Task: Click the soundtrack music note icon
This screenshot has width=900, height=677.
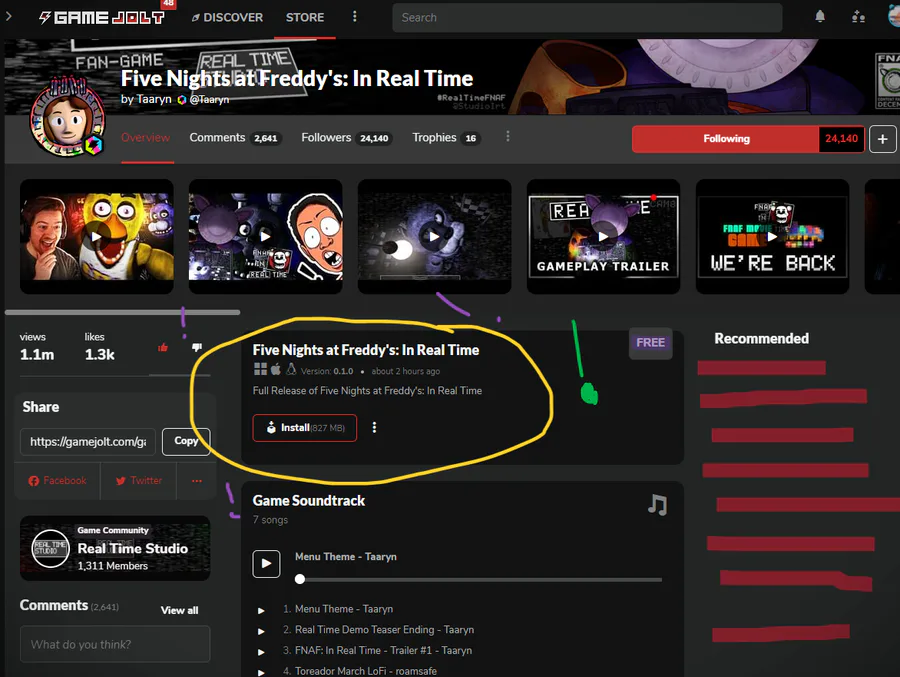Action: tap(657, 505)
